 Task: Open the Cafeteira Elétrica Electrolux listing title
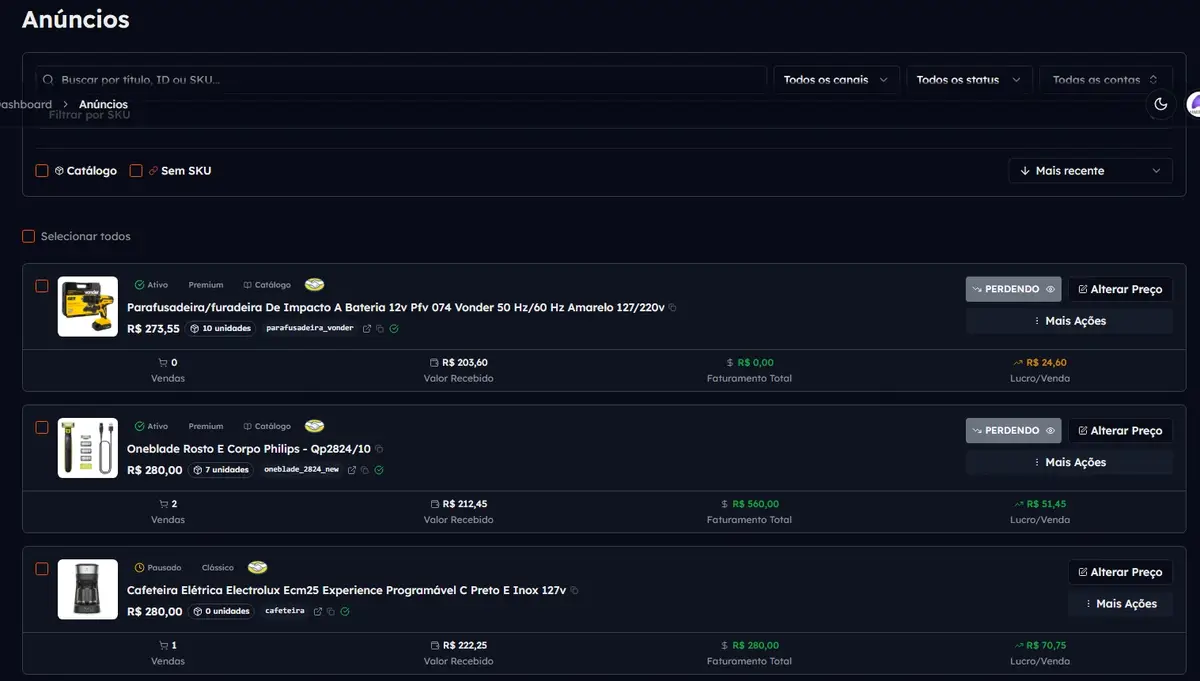pos(346,590)
